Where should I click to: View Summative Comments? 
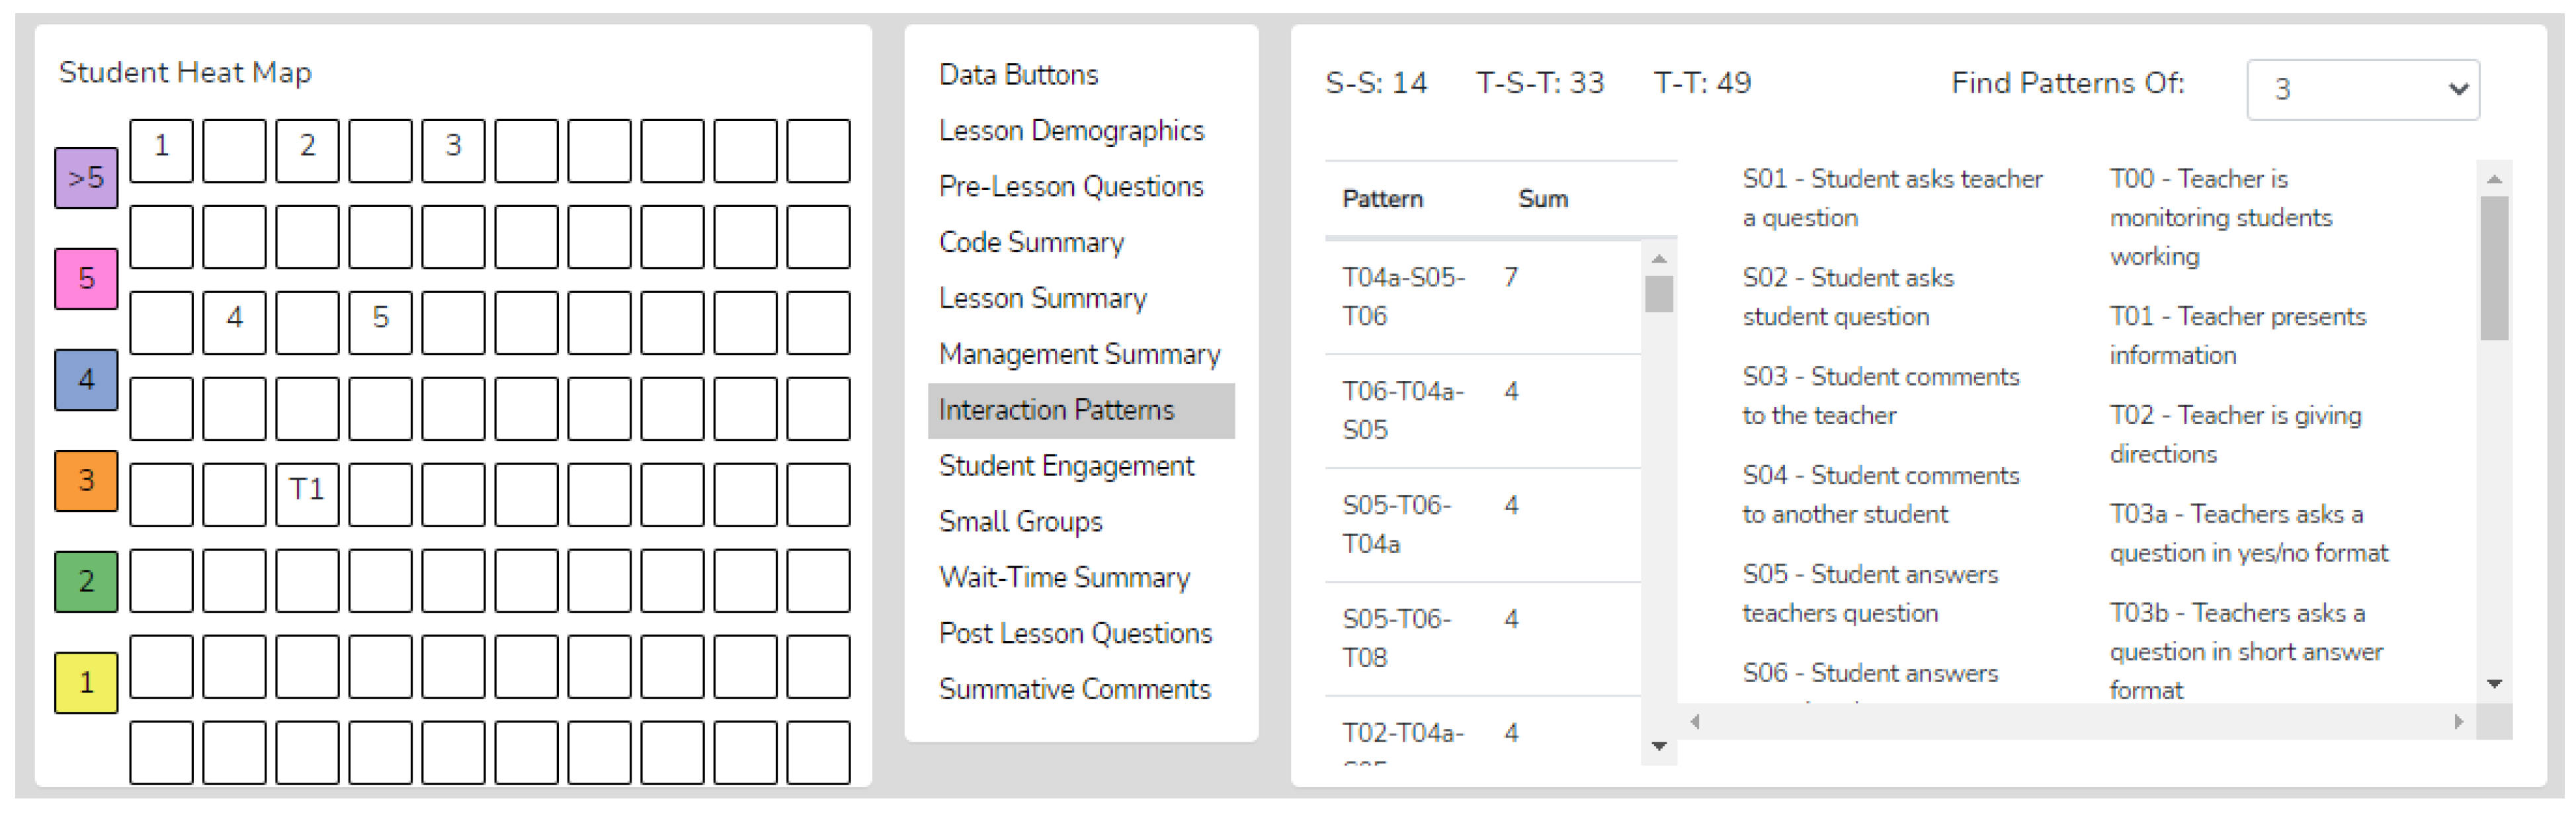[x=1074, y=689]
